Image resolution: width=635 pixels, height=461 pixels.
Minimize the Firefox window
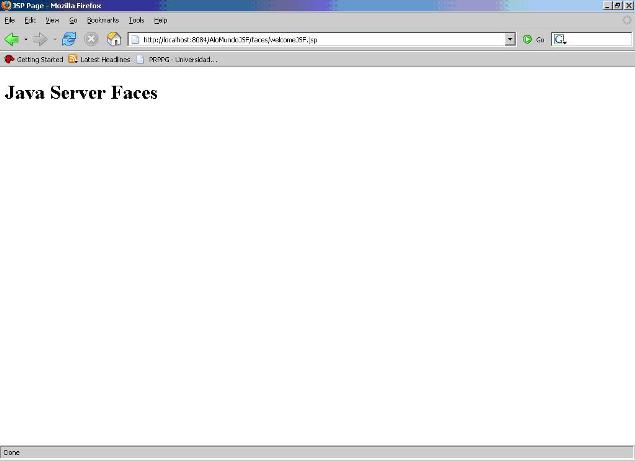pos(607,5)
